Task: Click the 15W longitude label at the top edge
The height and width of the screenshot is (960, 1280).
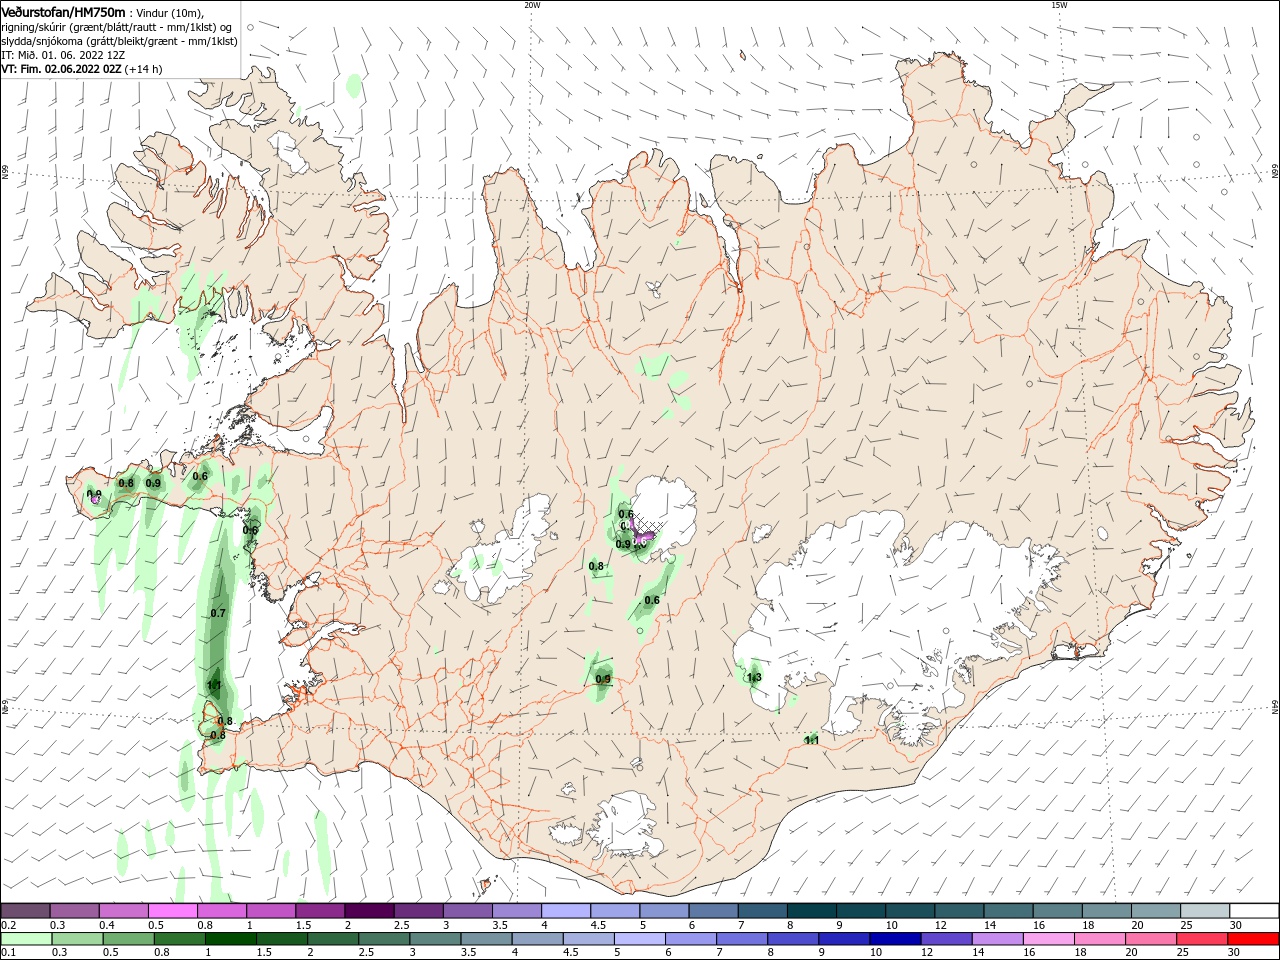Action: pos(1059,5)
